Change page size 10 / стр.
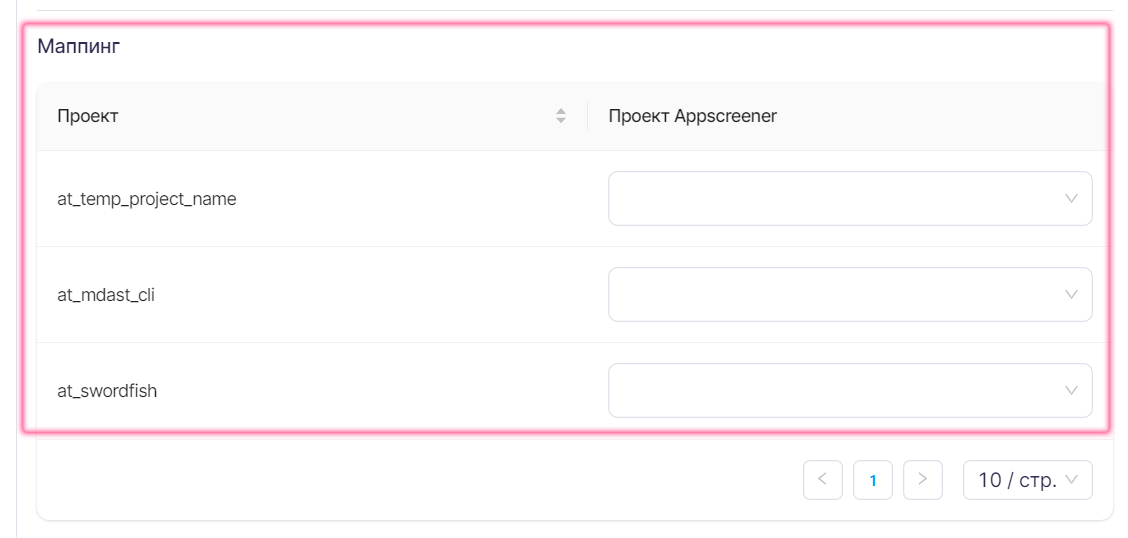Screen dimensions: 1128x538 (1017, 480)
